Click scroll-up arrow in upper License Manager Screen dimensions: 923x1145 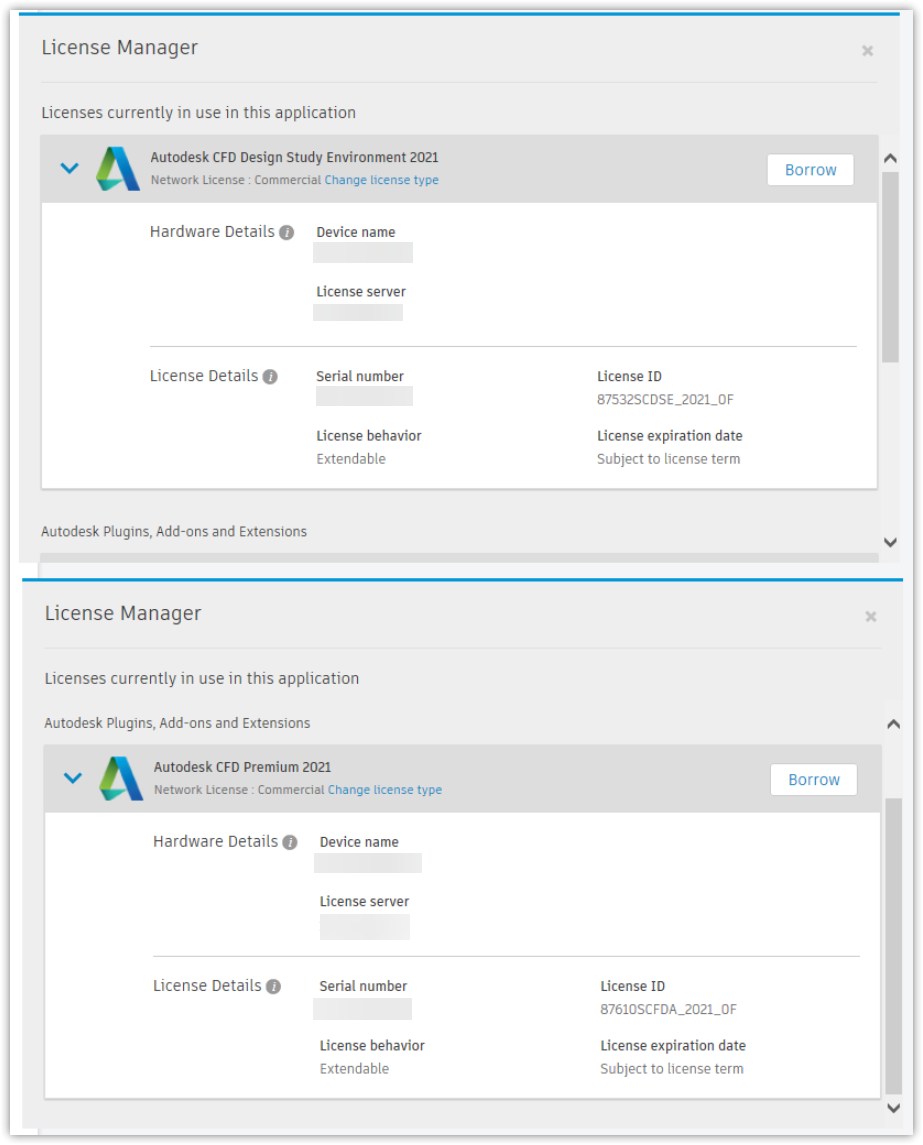[x=890, y=158]
